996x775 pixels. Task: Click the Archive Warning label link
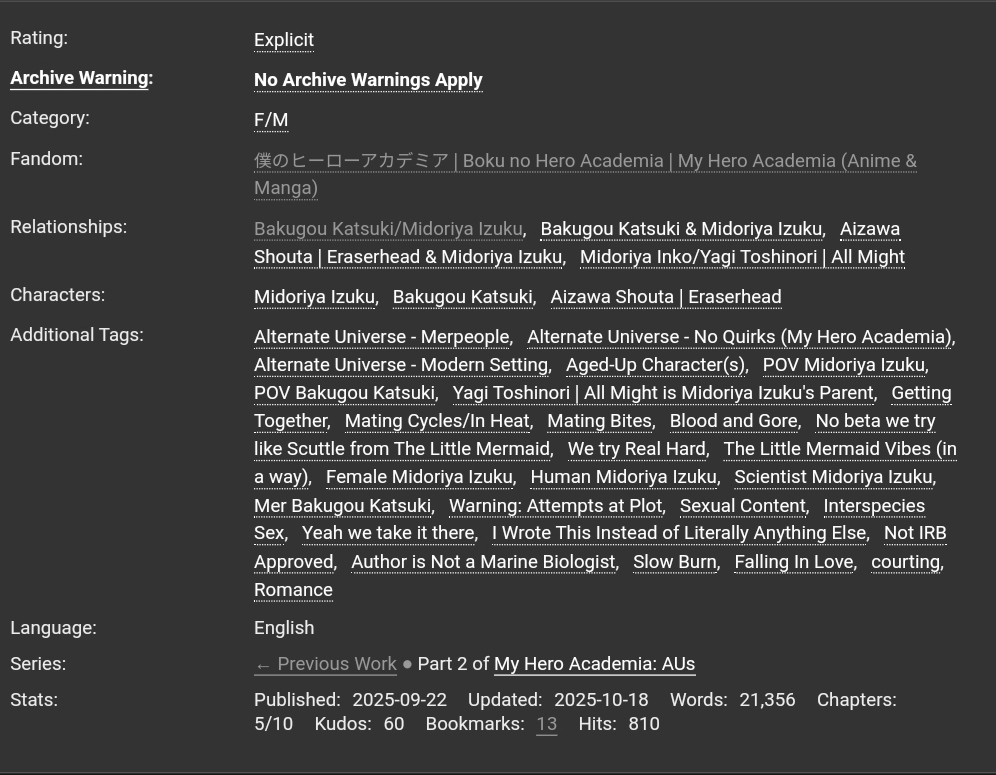coord(79,78)
